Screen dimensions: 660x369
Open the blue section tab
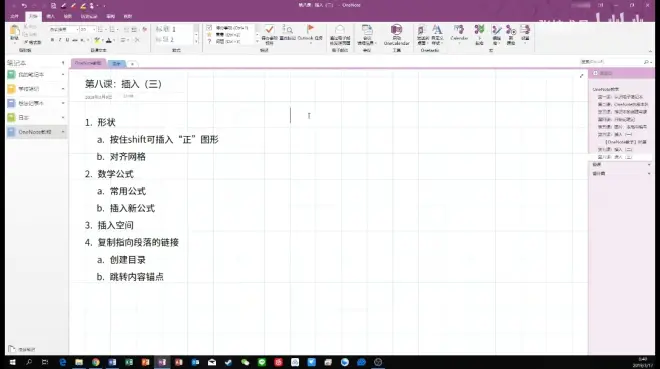pyautogui.click(x=117, y=64)
